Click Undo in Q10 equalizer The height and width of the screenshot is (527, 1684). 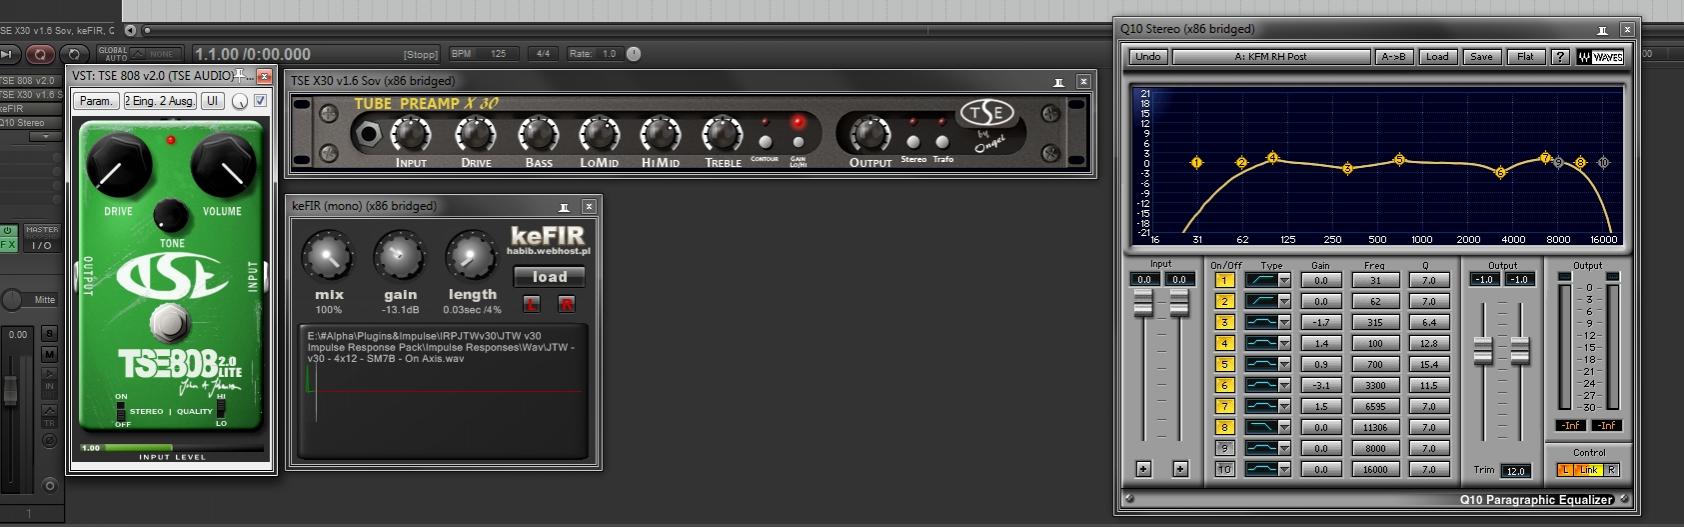1148,57
